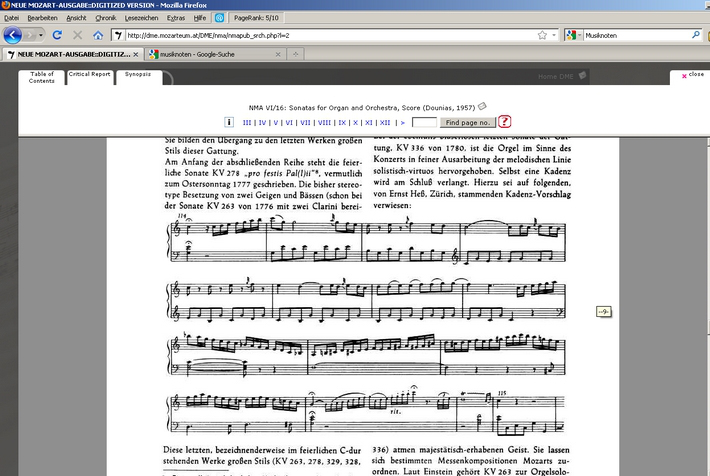Go back with the blue back arrow
This screenshot has height=476, width=710.
(x=13, y=35)
